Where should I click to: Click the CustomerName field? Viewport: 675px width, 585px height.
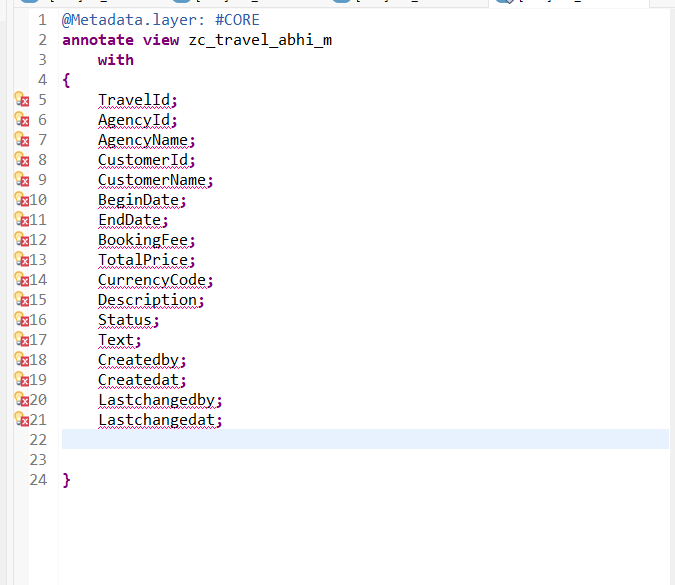[x=152, y=180]
